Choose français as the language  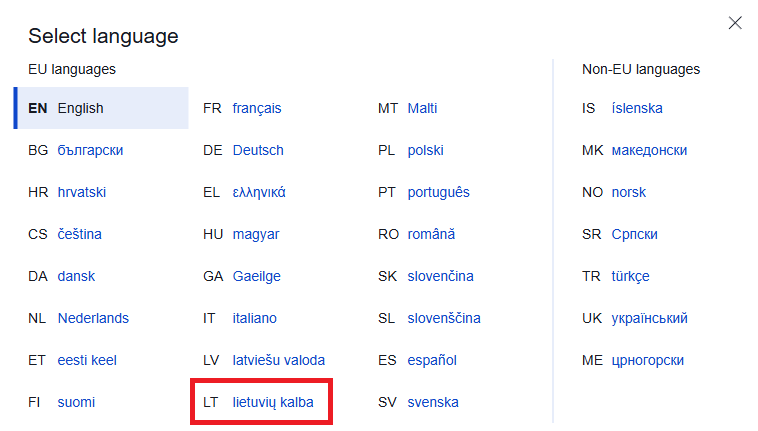tap(257, 108)
